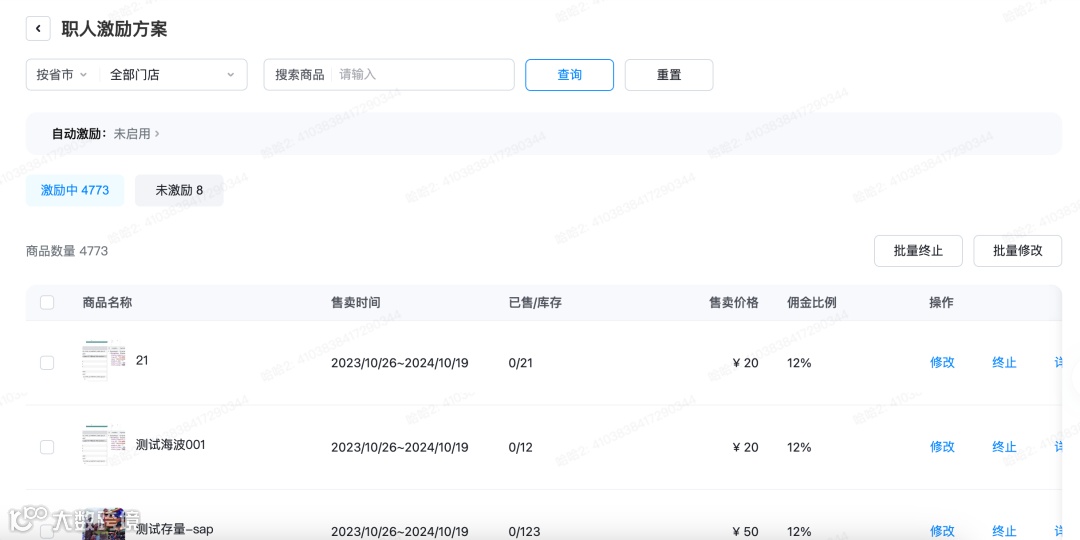The image size is (1080, 540).
Task: Click the 0/123 sold/stock cell
Action: 524,532
